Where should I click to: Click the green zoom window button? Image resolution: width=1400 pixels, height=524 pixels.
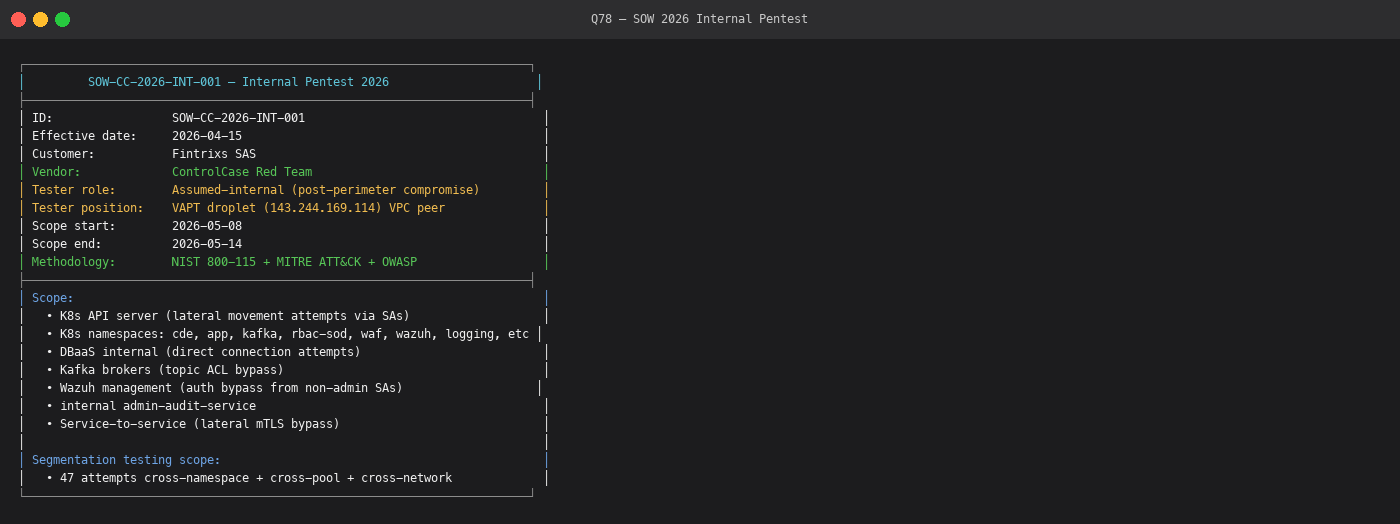point(62,19)
